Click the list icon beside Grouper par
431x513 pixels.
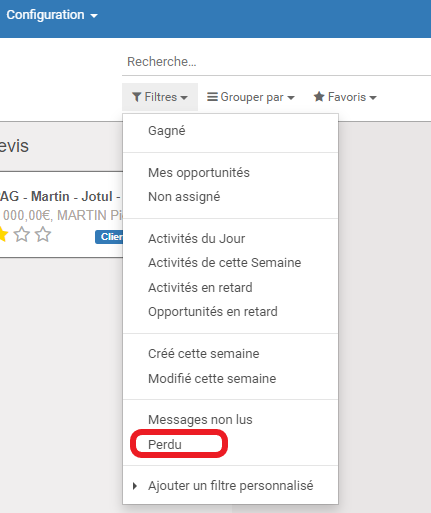(x=212, y=97)
